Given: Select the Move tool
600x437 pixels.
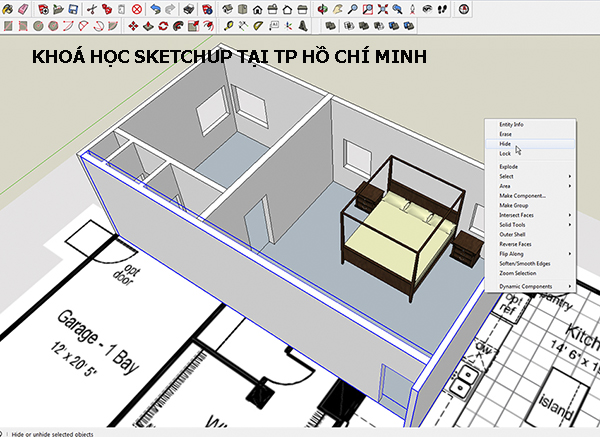Looking at the screenshot, I should click(x=133, y=26).
